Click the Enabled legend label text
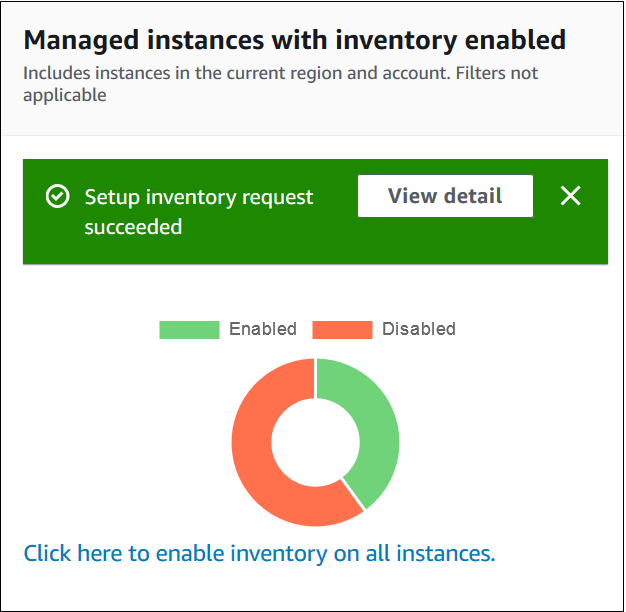Viewport: 626px width, 612px height. pyautogui.click(x=262, y=329)
